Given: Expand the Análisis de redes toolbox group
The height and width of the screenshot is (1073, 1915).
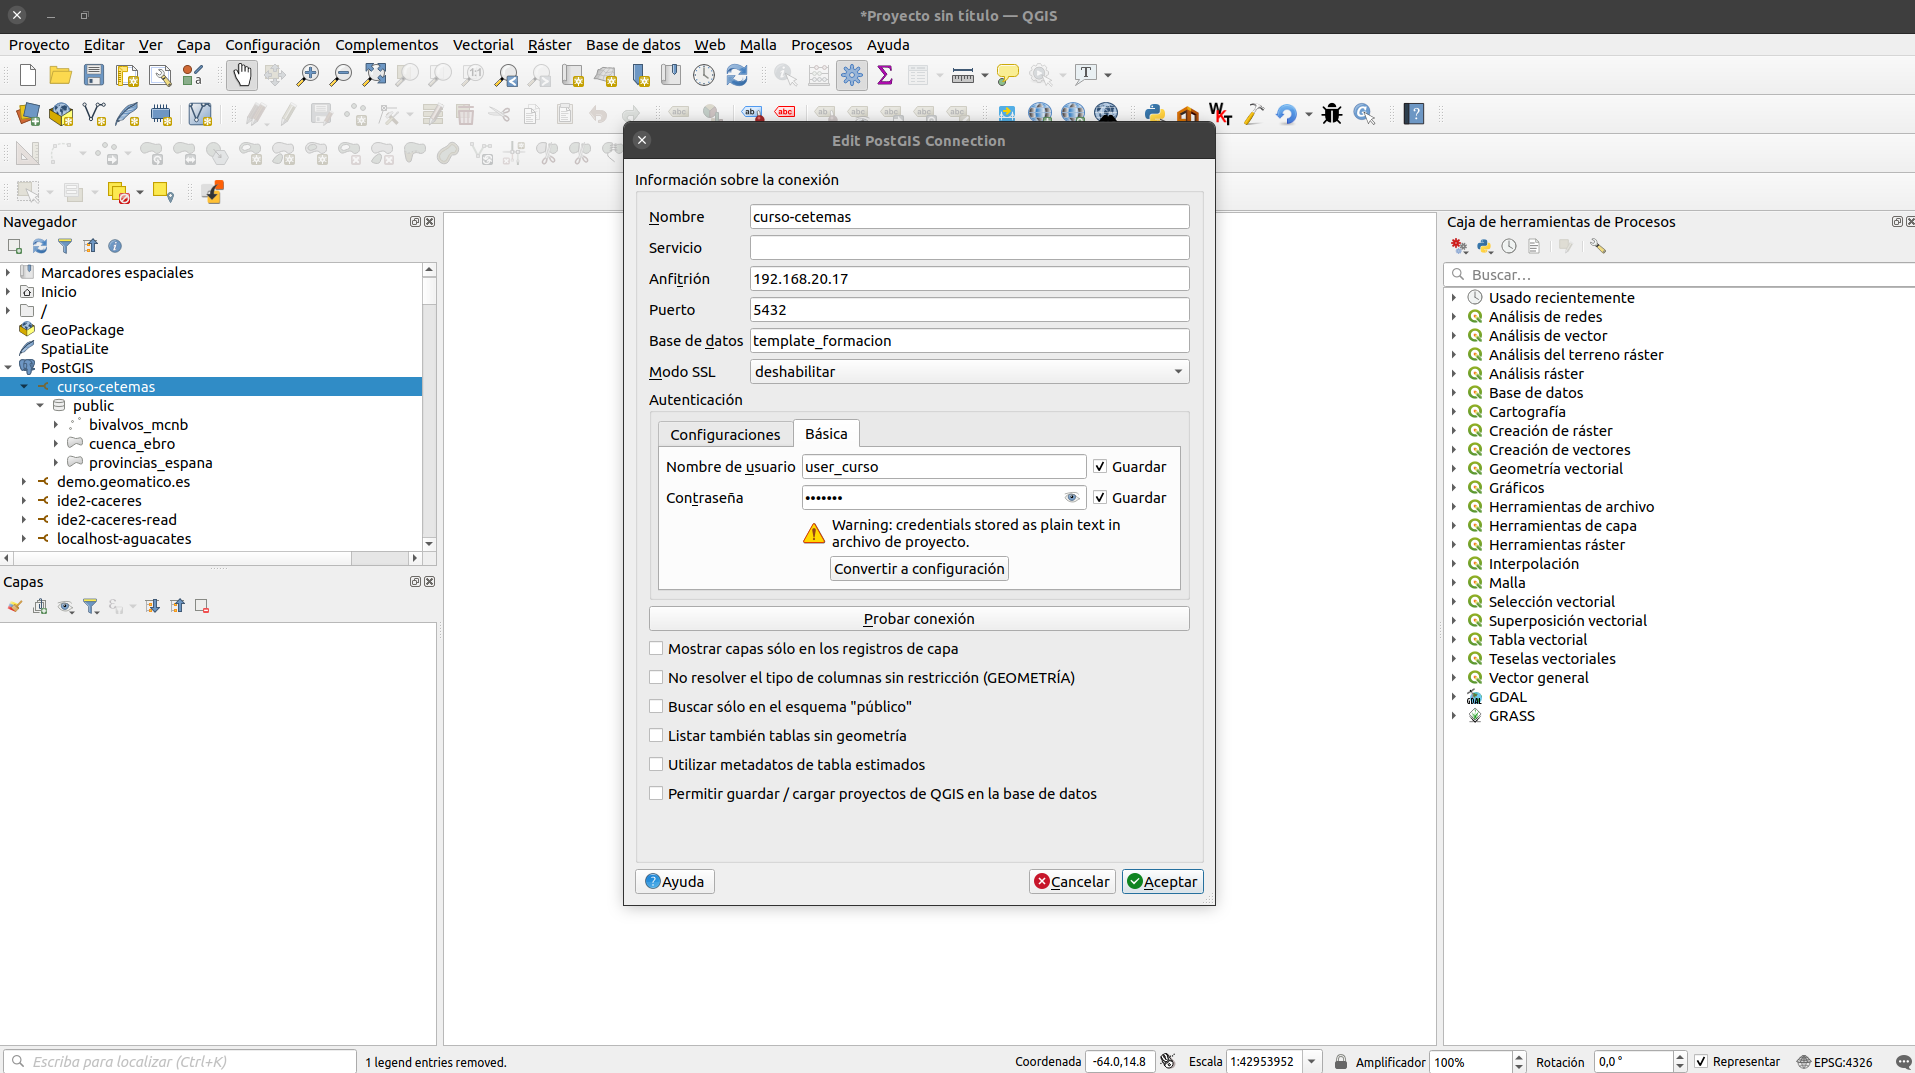Looking at the screenshot, I should pyautogui.click(x=1454, y=317).
